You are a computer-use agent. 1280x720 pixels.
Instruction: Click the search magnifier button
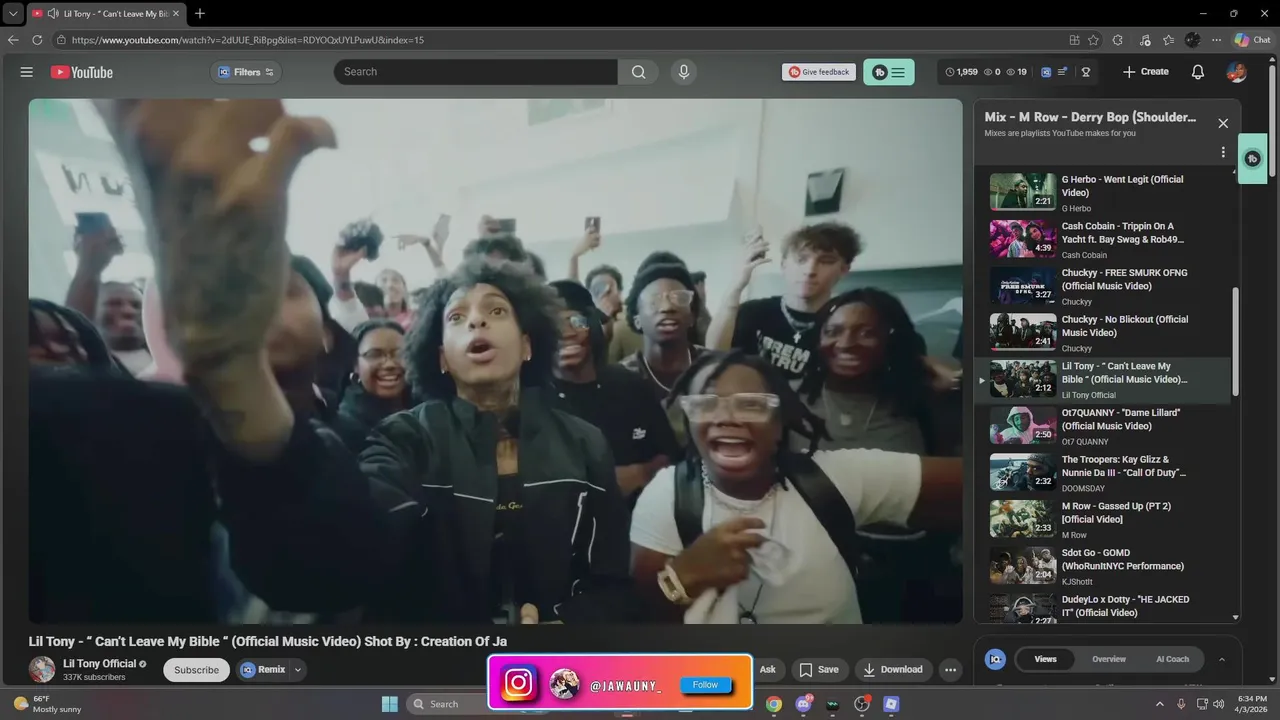[638, 72]
